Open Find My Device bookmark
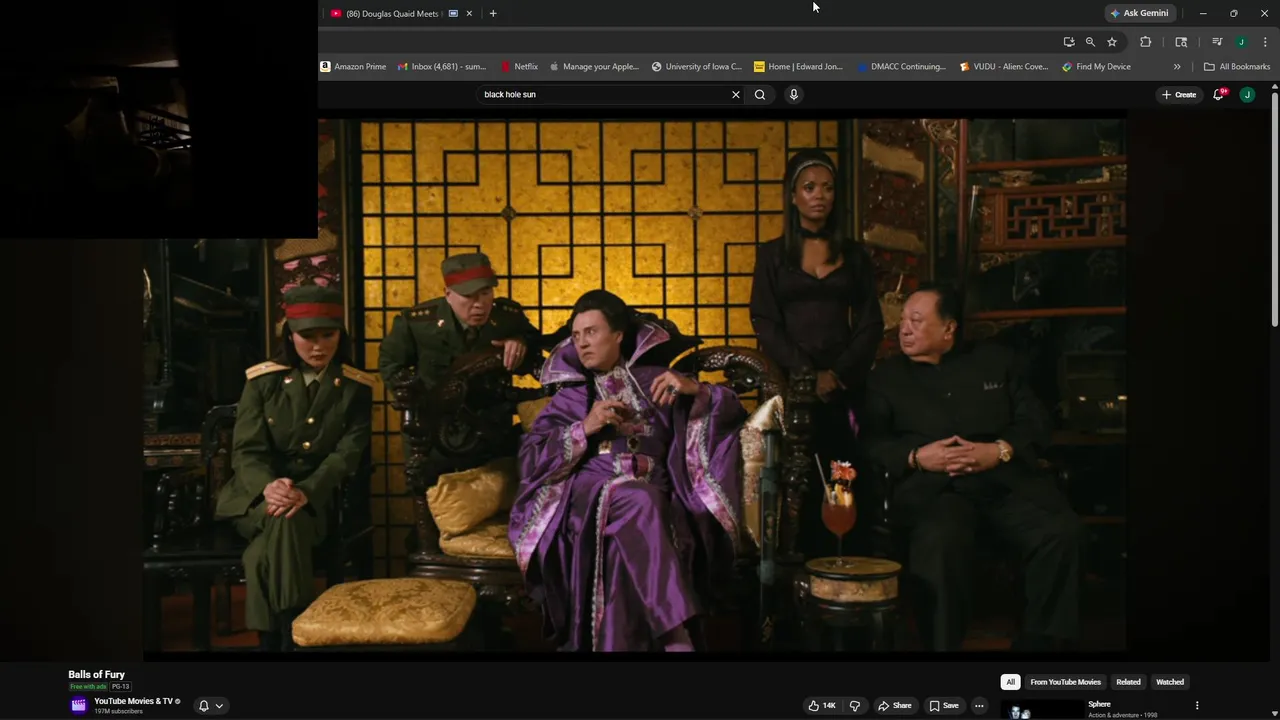 pyautogui.click(x=1097, y=67)
